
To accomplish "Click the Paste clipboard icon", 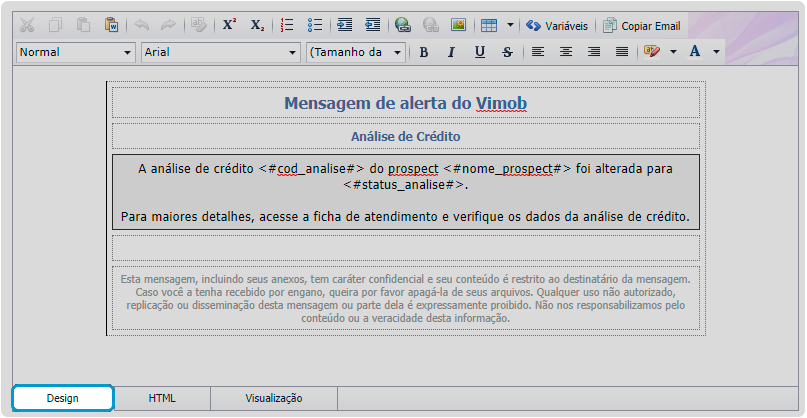I will pyautogui.click(x=83, y=25).
